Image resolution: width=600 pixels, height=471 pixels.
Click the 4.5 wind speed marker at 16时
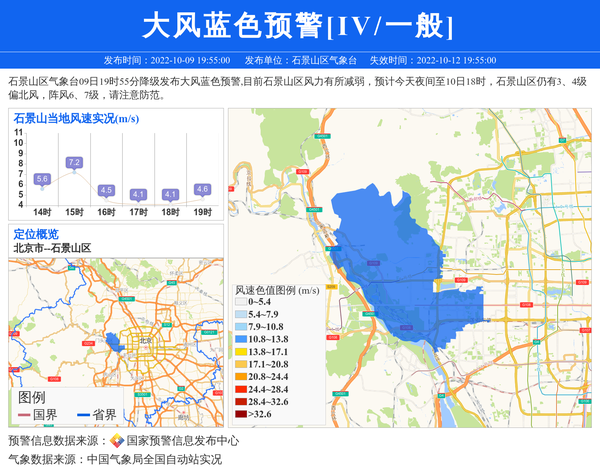[106, 190]
